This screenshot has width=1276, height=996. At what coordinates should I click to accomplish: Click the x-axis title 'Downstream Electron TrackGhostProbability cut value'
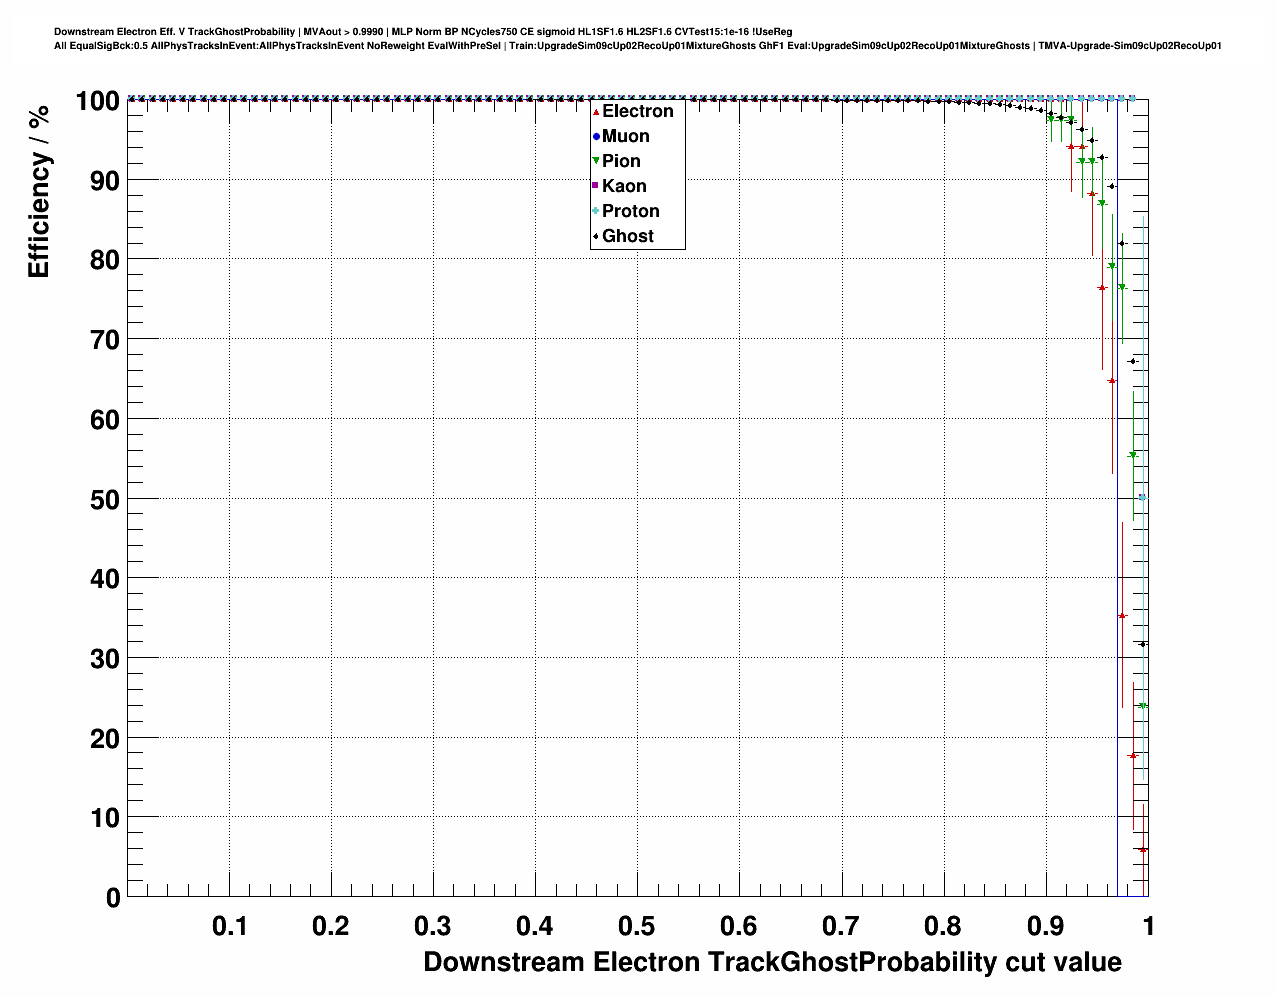[772, 962]
